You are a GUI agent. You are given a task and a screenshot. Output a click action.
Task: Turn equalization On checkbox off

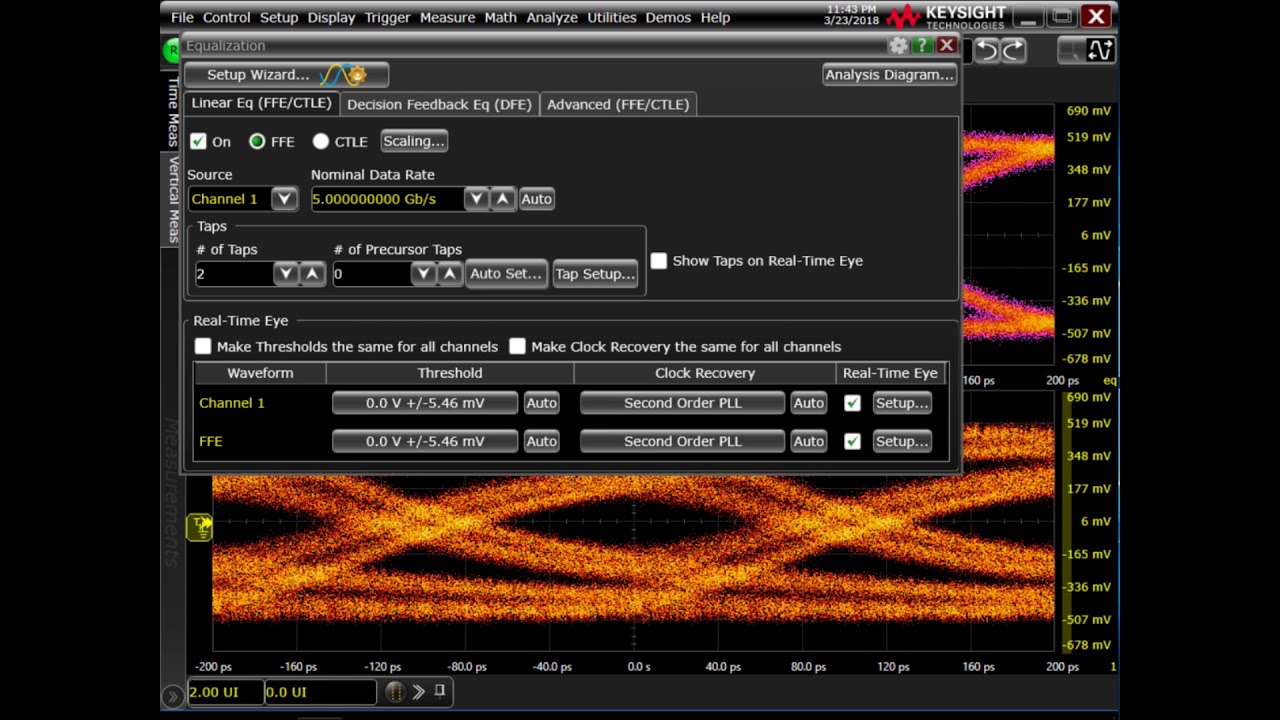[x=198, y=142]
